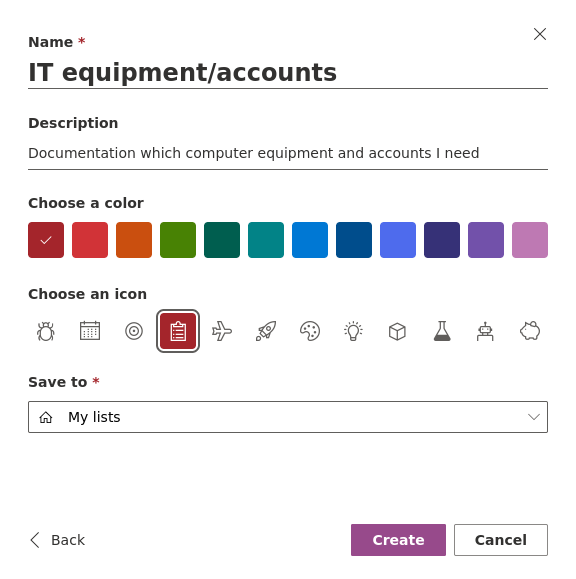Screen dimensions: 576x579
Task: Open the Save to My lists dropdown
Action: [288, 417]
